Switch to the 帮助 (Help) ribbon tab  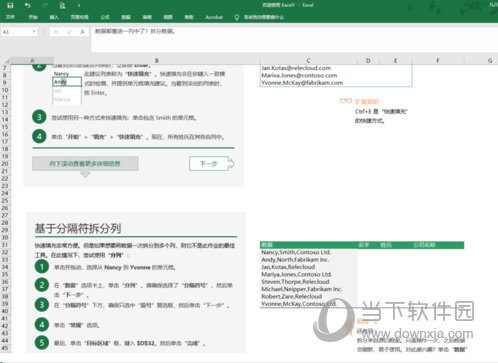pyautogui.click(x=189, y=17)
